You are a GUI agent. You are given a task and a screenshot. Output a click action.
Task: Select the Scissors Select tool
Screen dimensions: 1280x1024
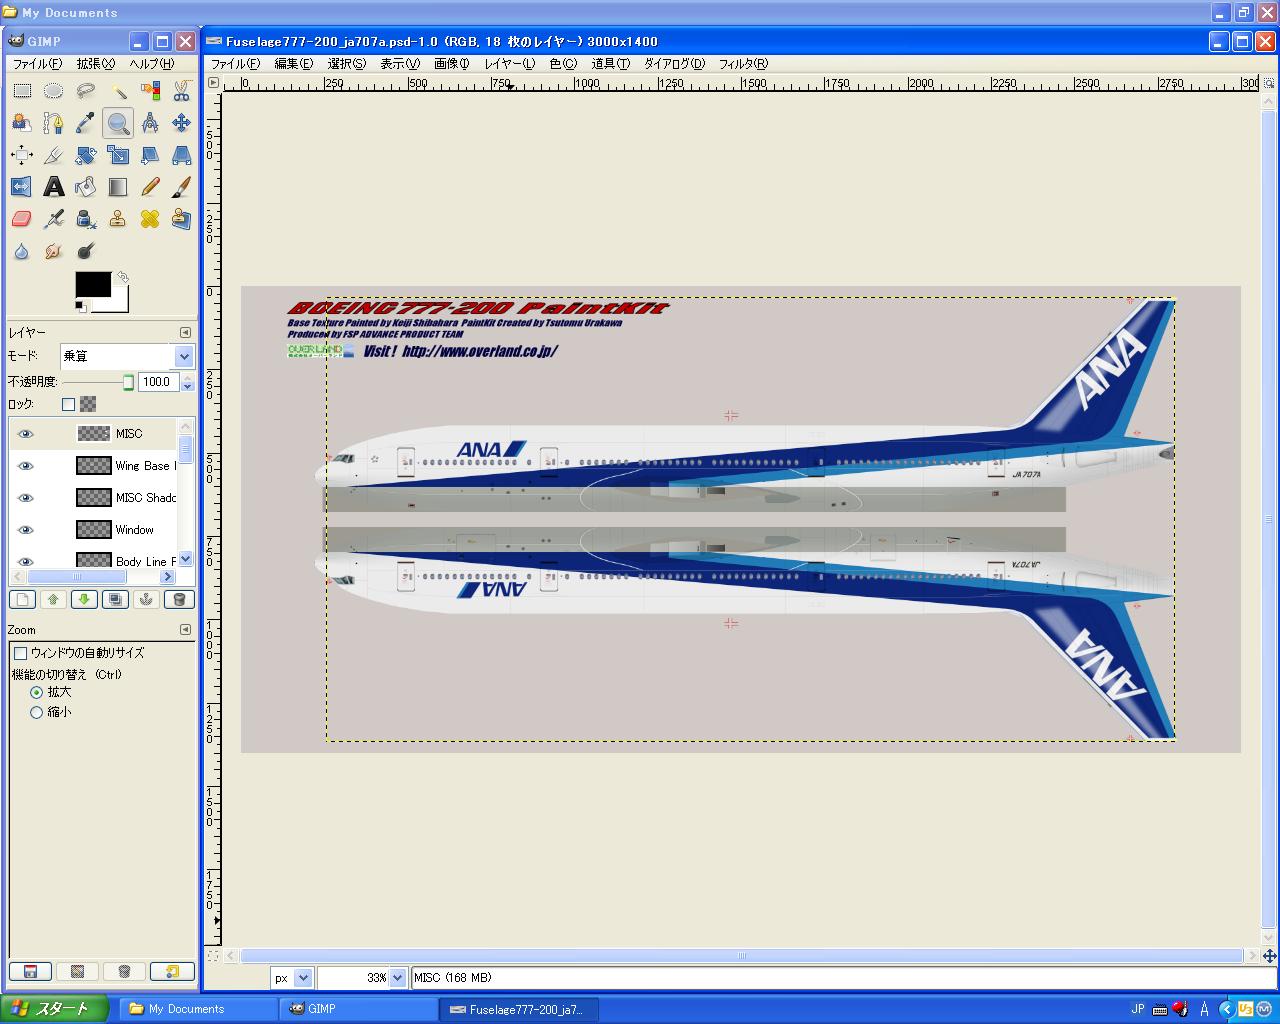pos(181,91)
